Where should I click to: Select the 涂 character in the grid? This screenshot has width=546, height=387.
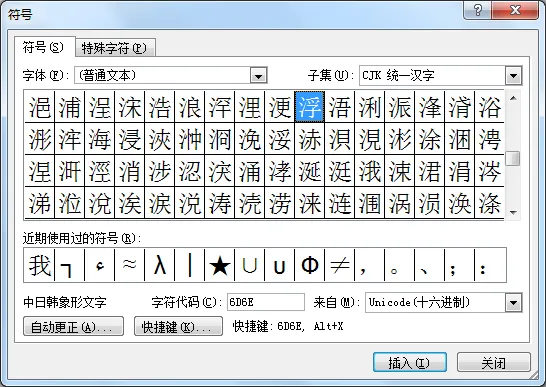pyautogui.click(x=429, y=139)
